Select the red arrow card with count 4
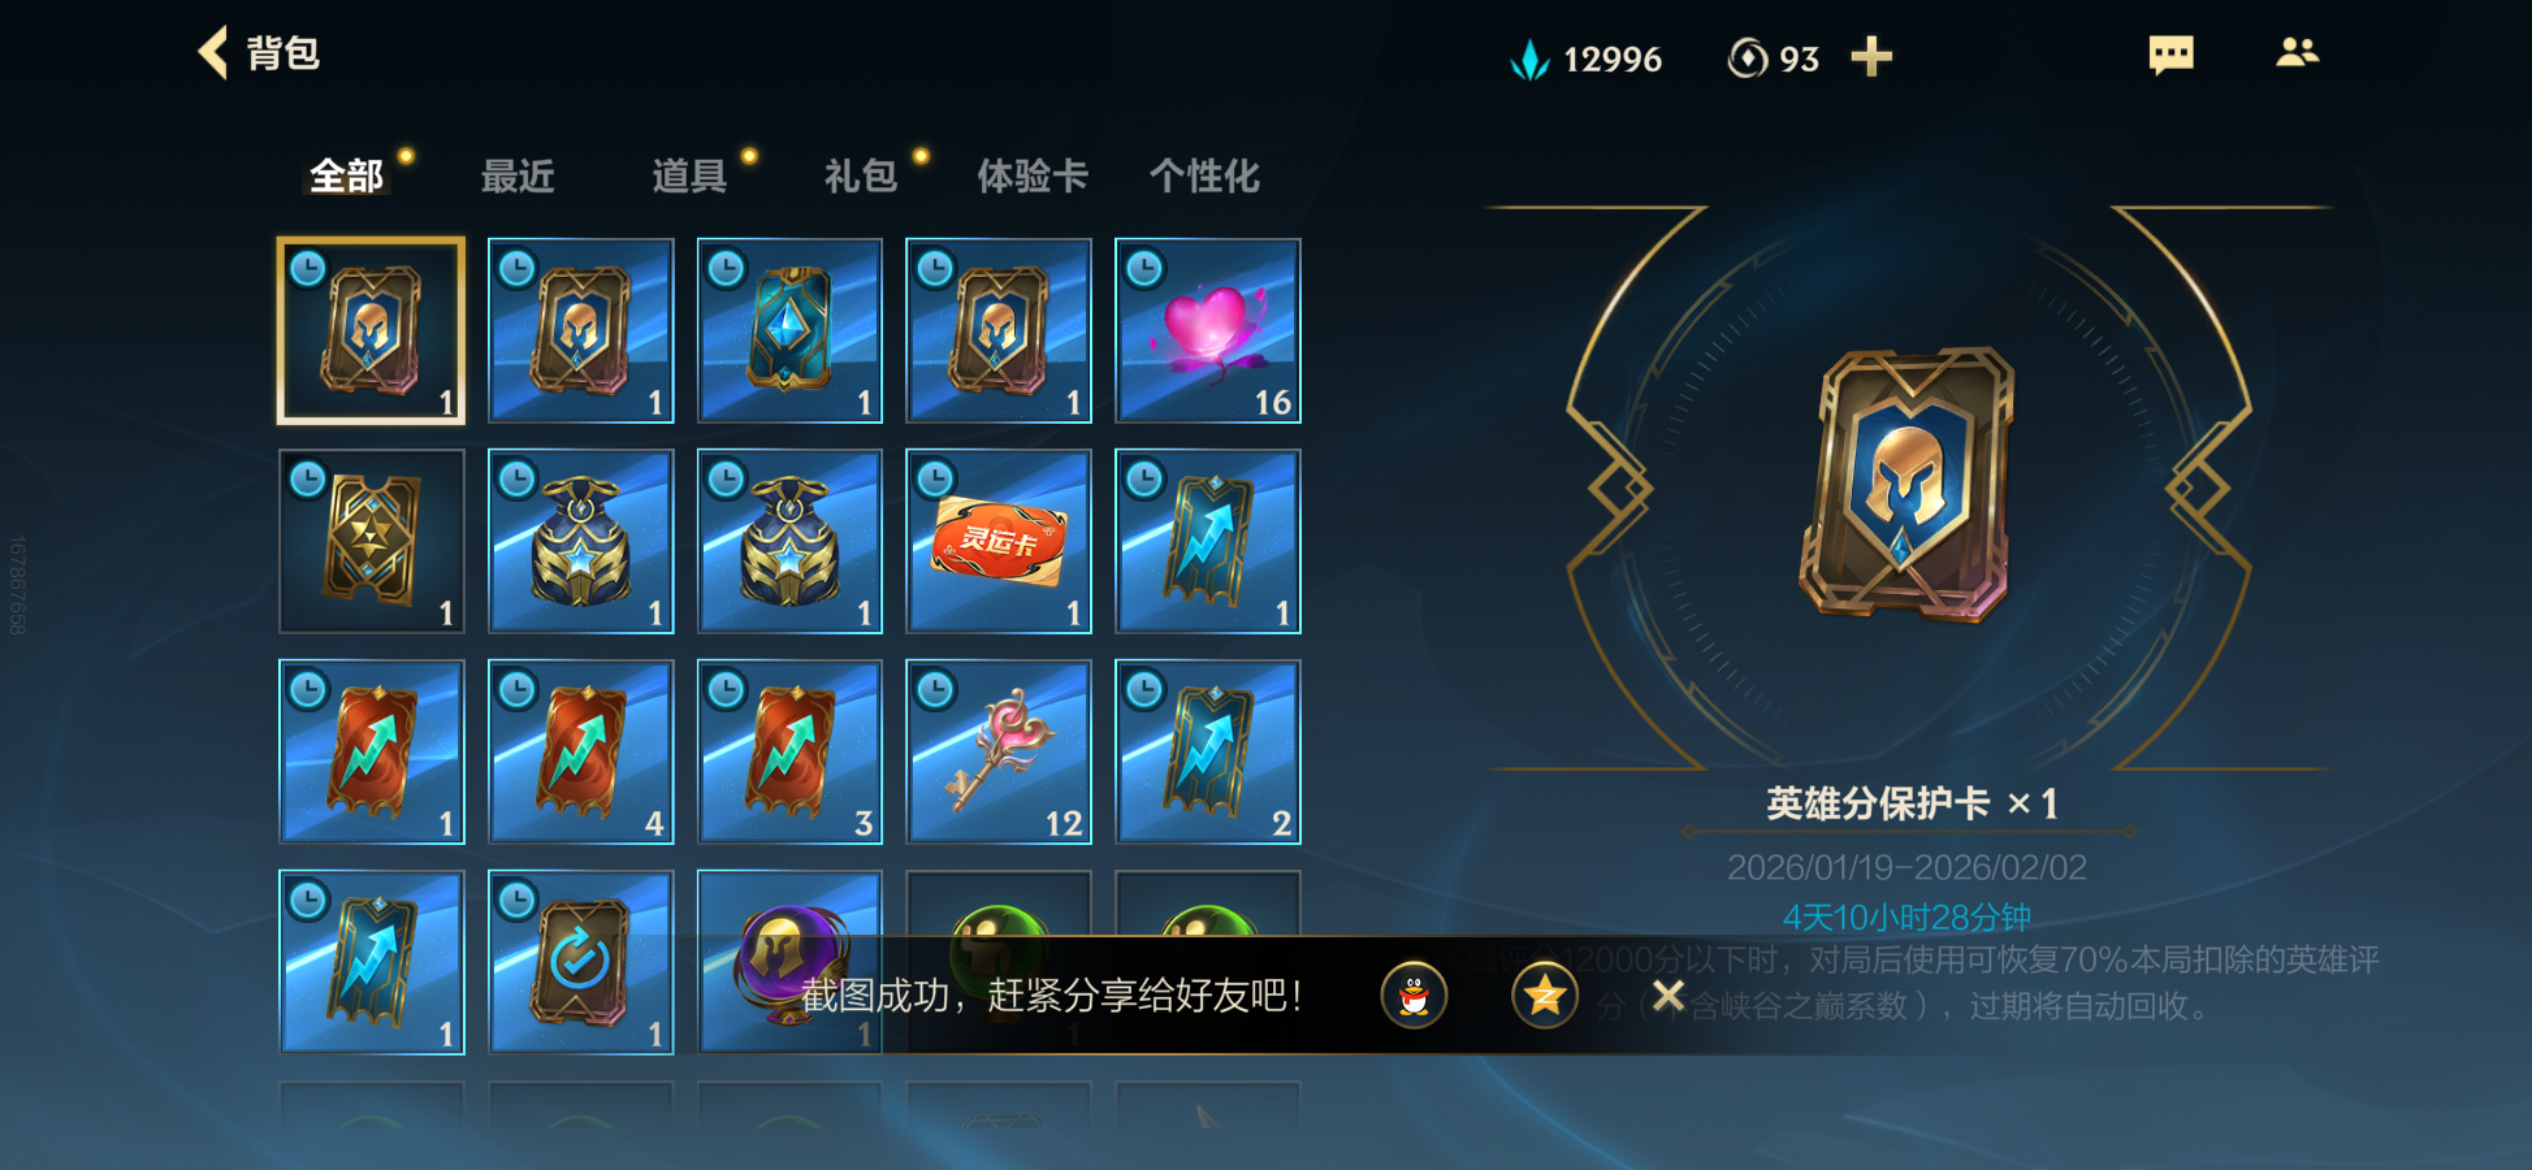 point(581,752)
